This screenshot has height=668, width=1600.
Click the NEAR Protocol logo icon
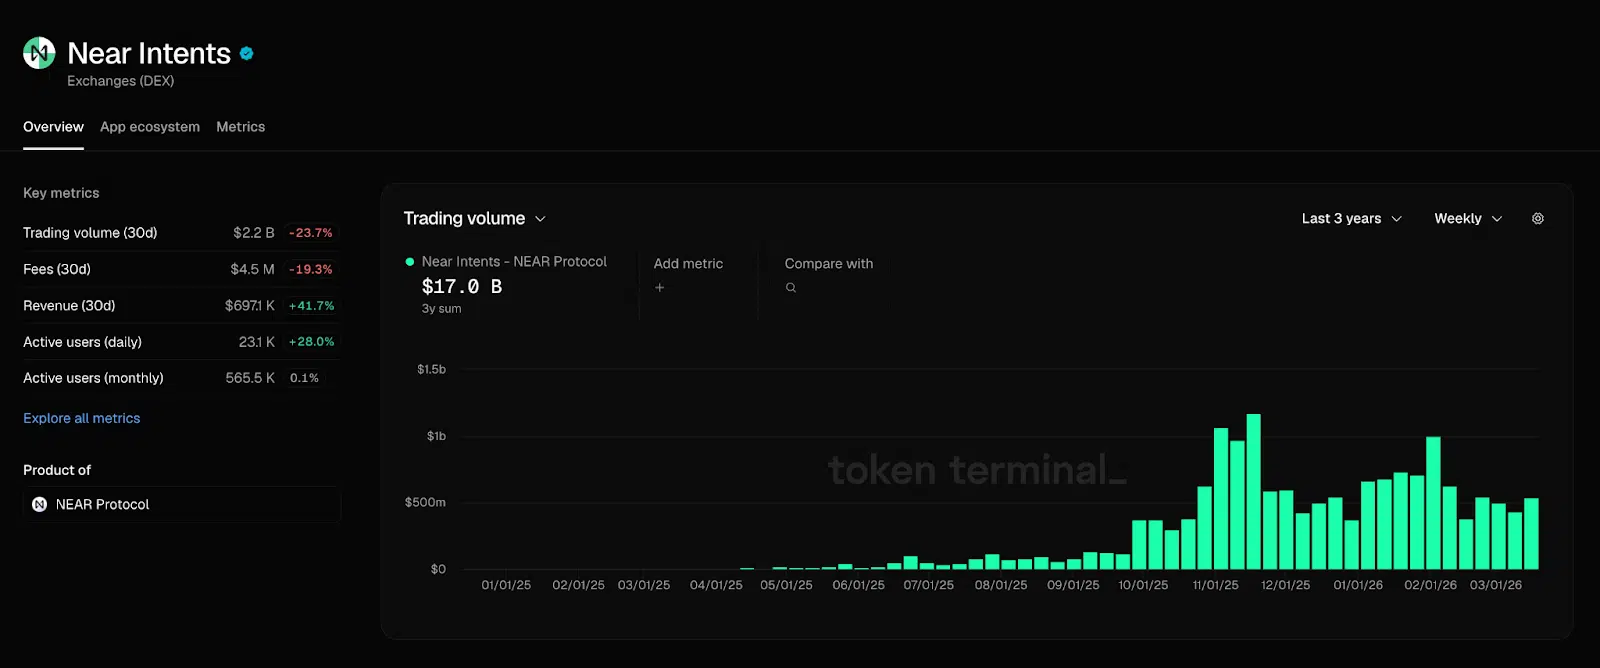point(40,505)
